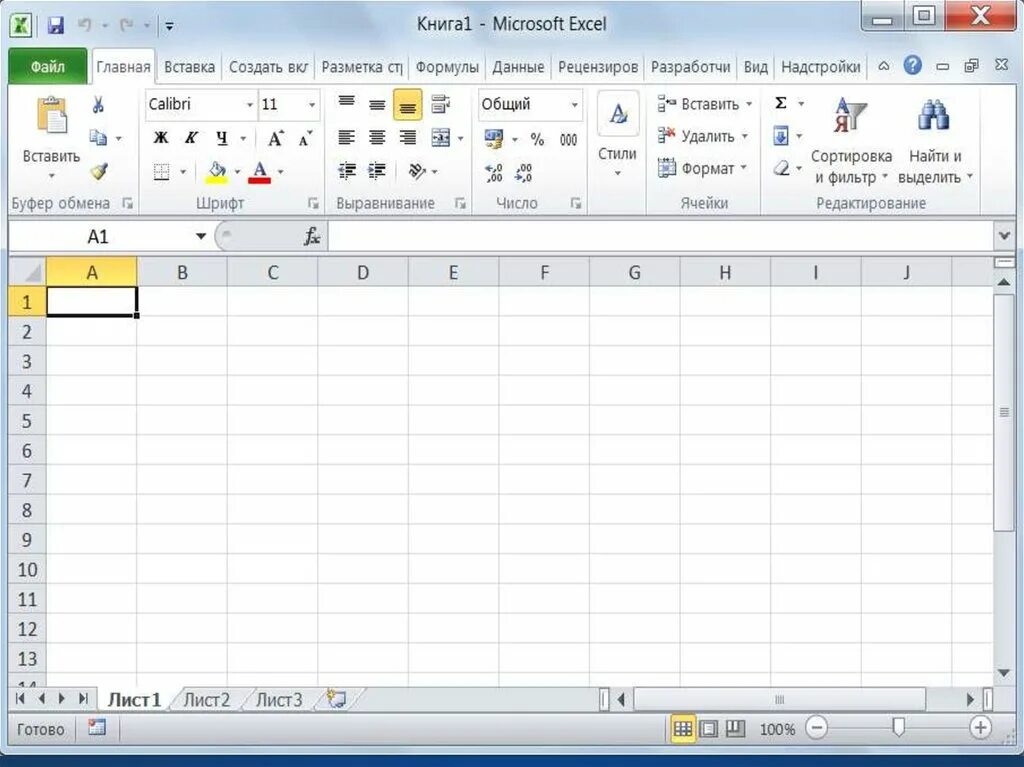Decrease font size with the small A icon
The height and width of the screenshot is (767, 1024).
(x=305, y=139)
